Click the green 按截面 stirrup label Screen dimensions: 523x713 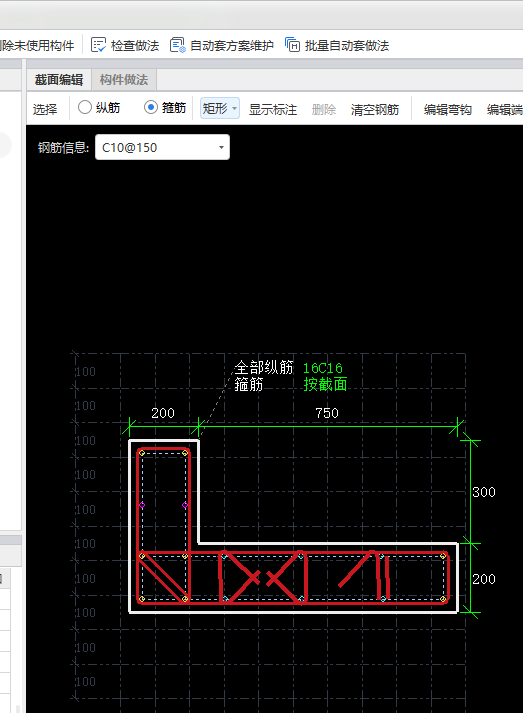(326, 385)
